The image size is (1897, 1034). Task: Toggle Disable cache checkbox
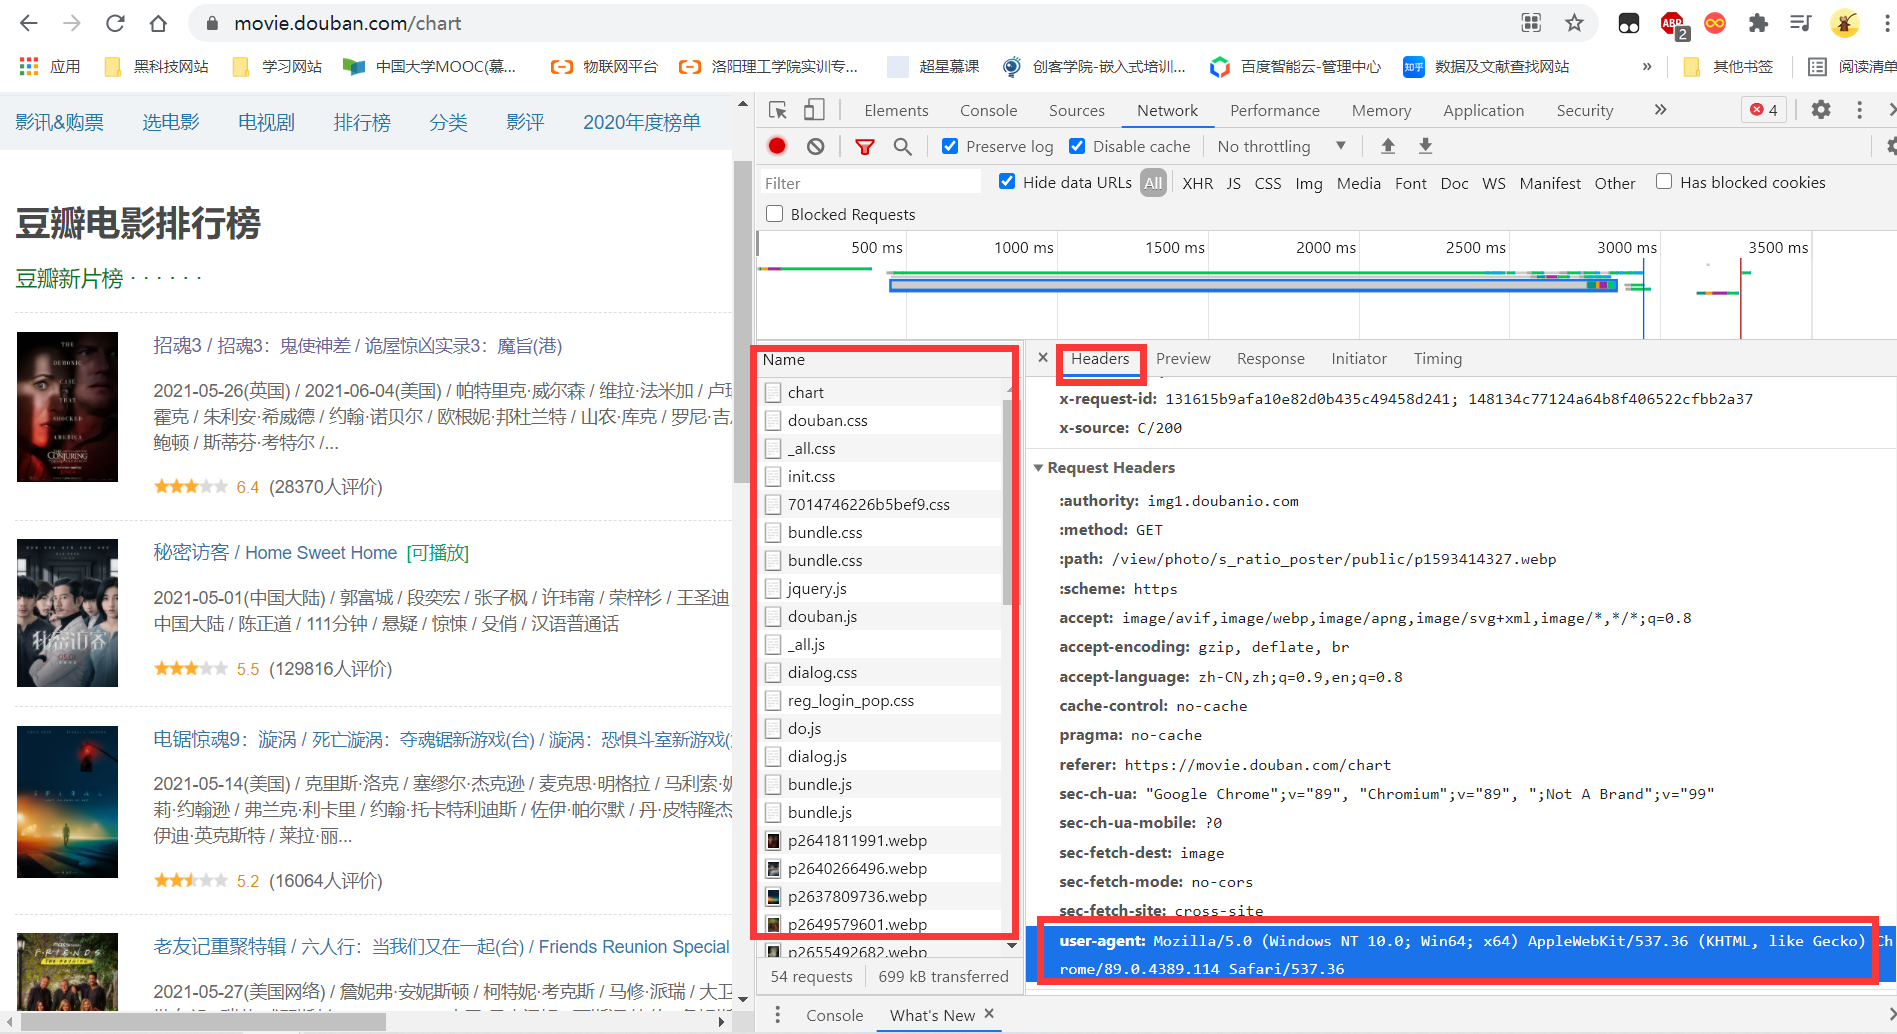click(1077, 146)
